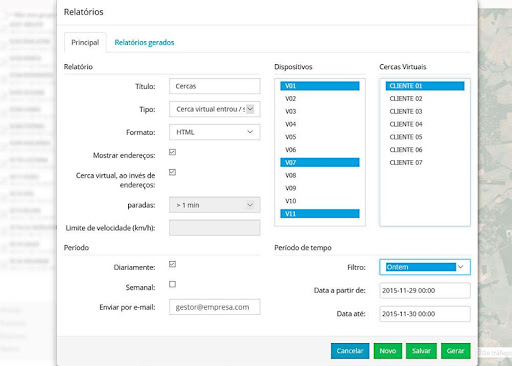Screen dimensions: 512x366
Task: Deselect device V07 in the list
Action: (x=320, y=162)
